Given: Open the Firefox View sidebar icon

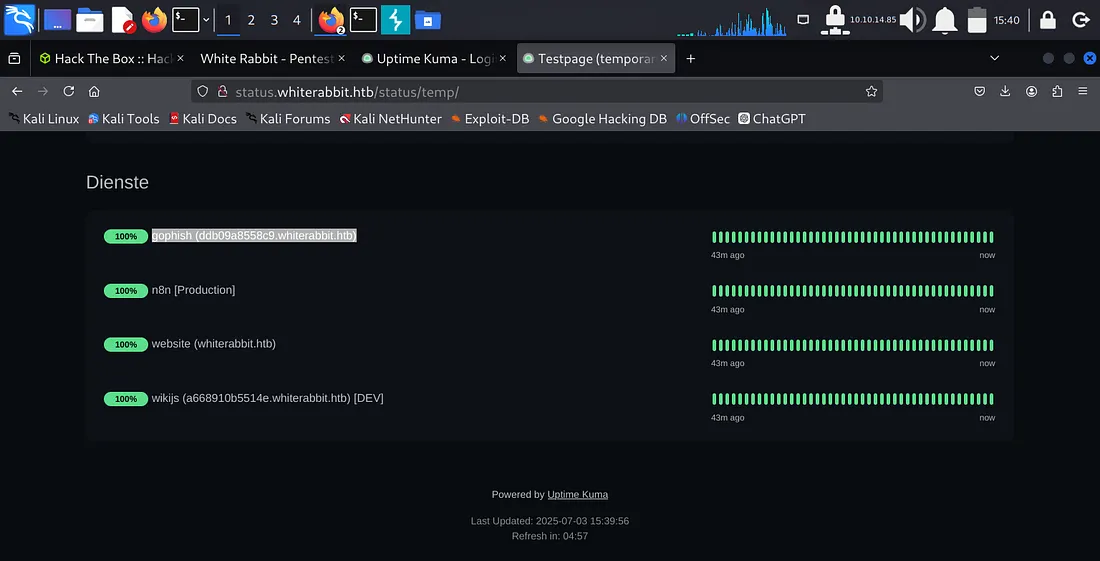Looking at the screenshot, I should (14, 59).
